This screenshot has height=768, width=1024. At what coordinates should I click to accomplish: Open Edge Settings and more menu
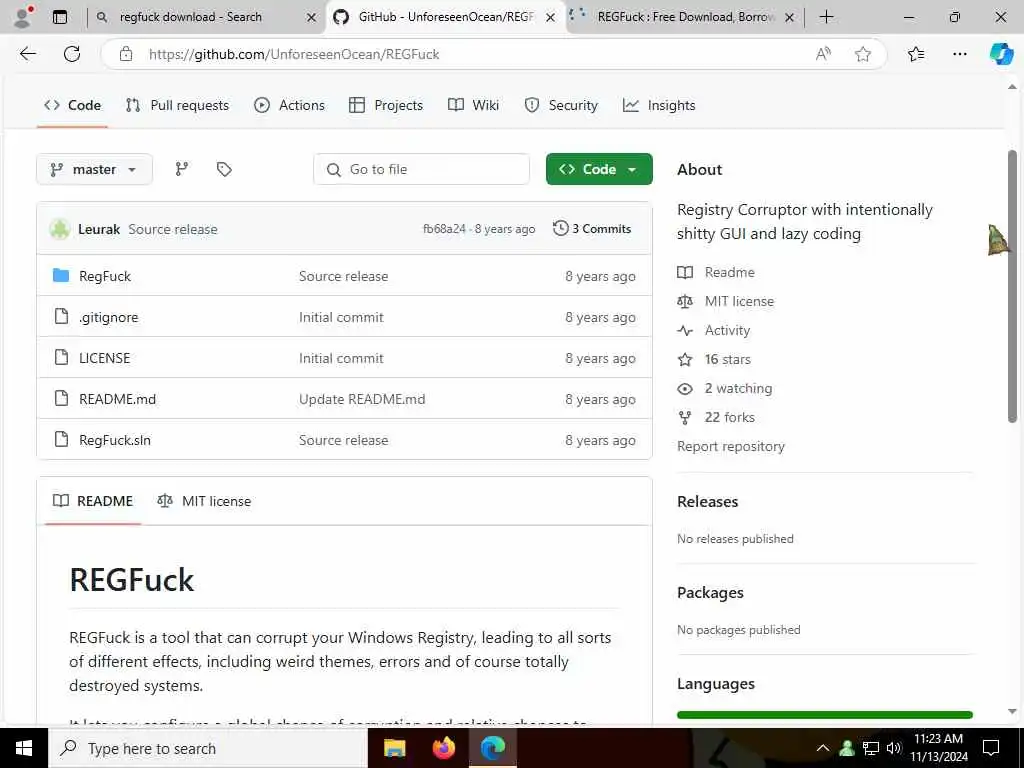[x=959, y=54]
